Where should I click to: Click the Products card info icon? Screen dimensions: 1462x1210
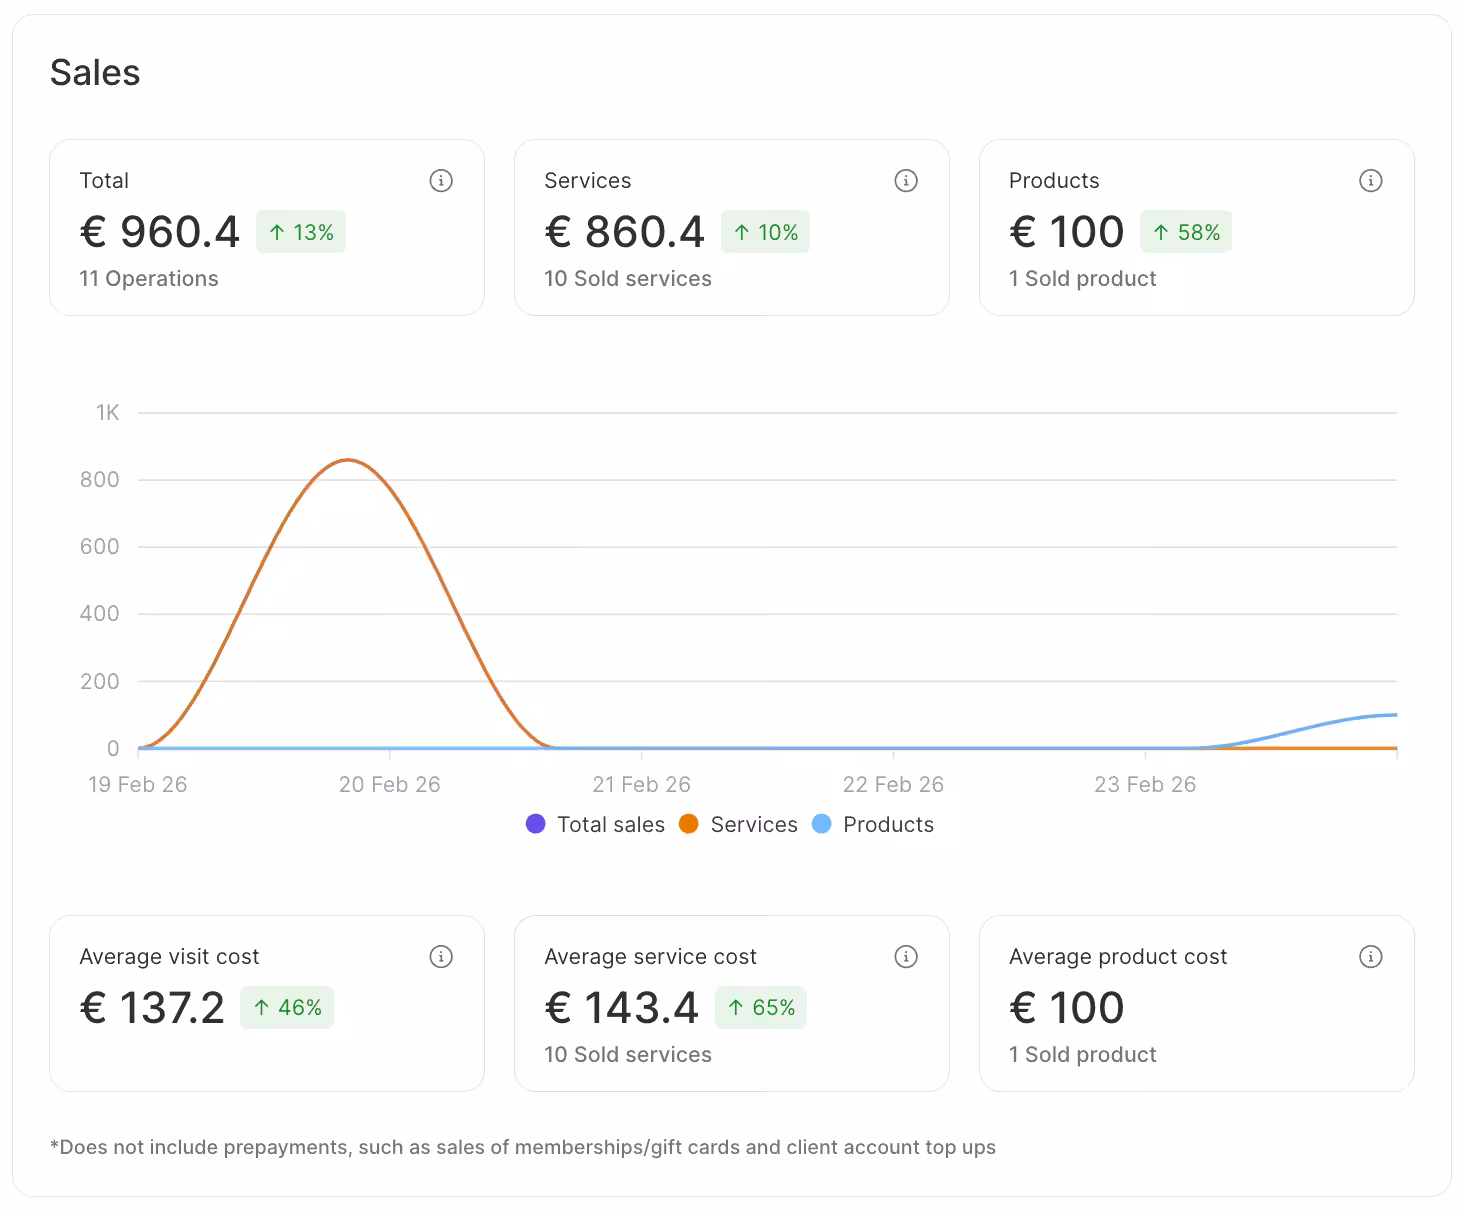[x=1370, y=181]
